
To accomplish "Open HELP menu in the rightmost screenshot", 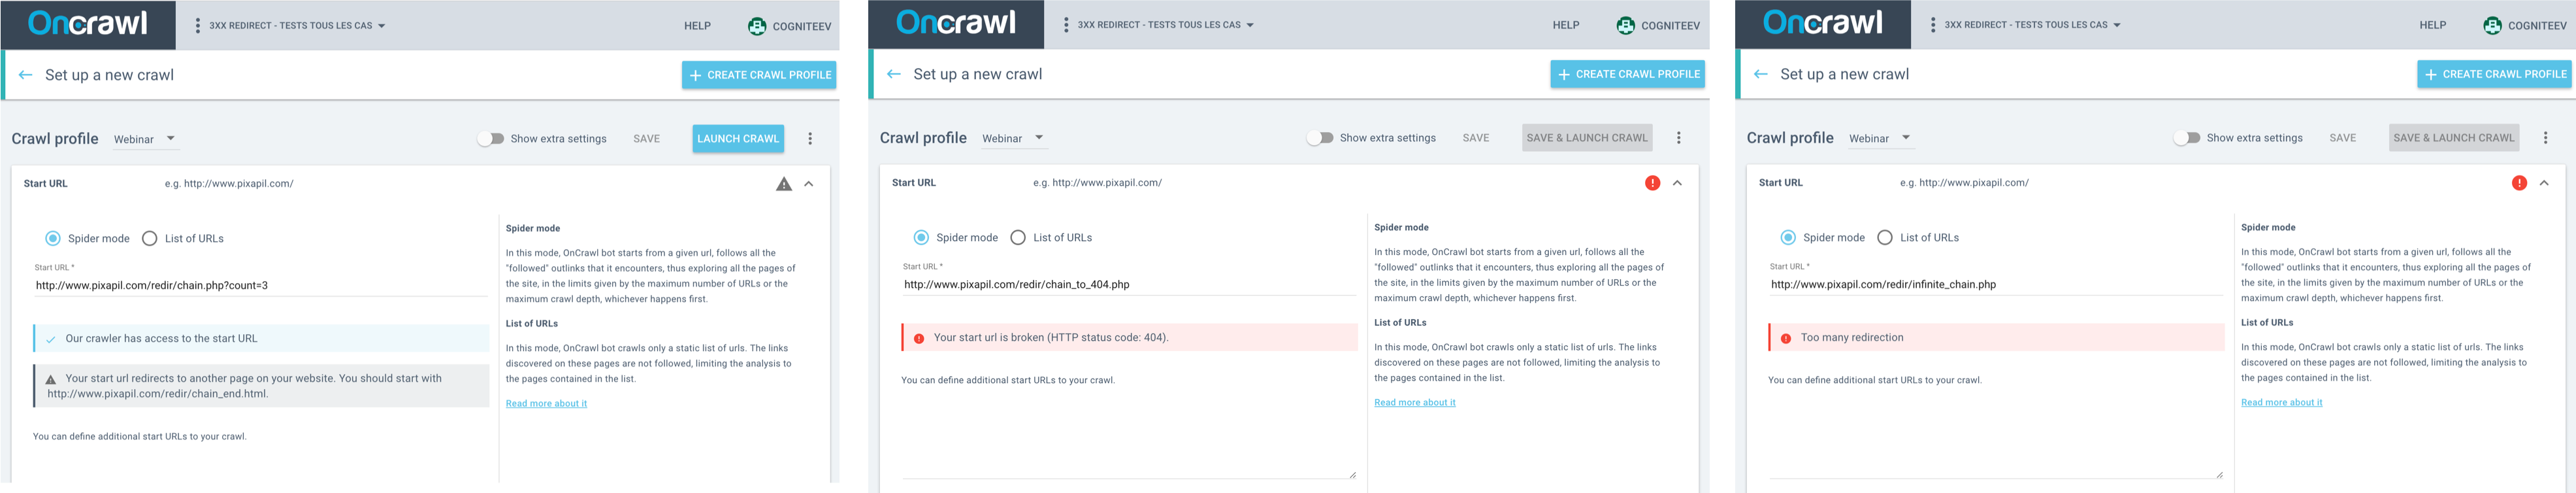I will click(x=2432, y=25).
